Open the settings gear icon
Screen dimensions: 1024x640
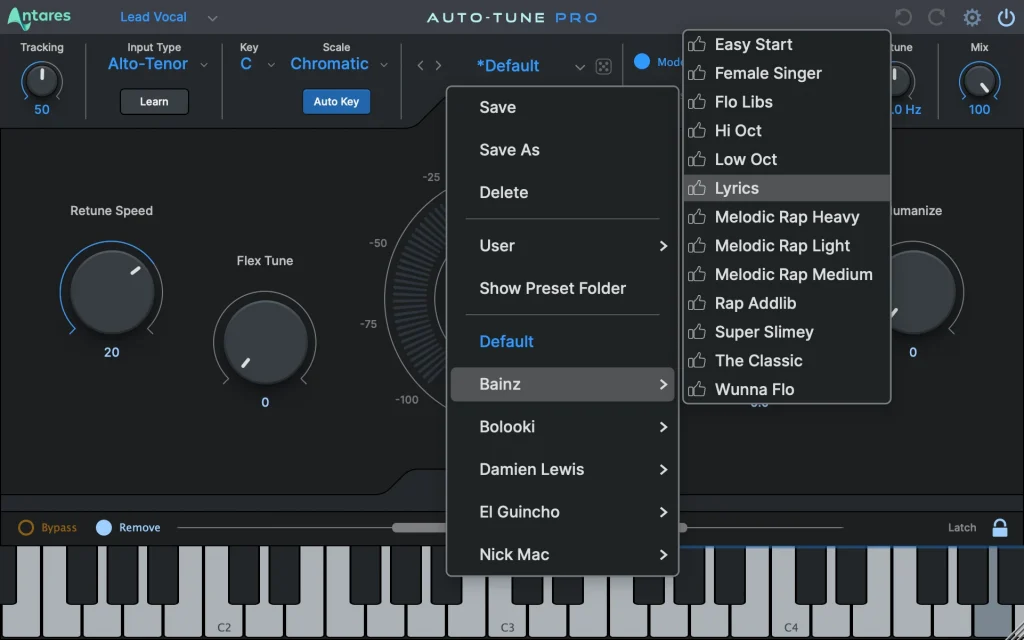coord(969,17)
